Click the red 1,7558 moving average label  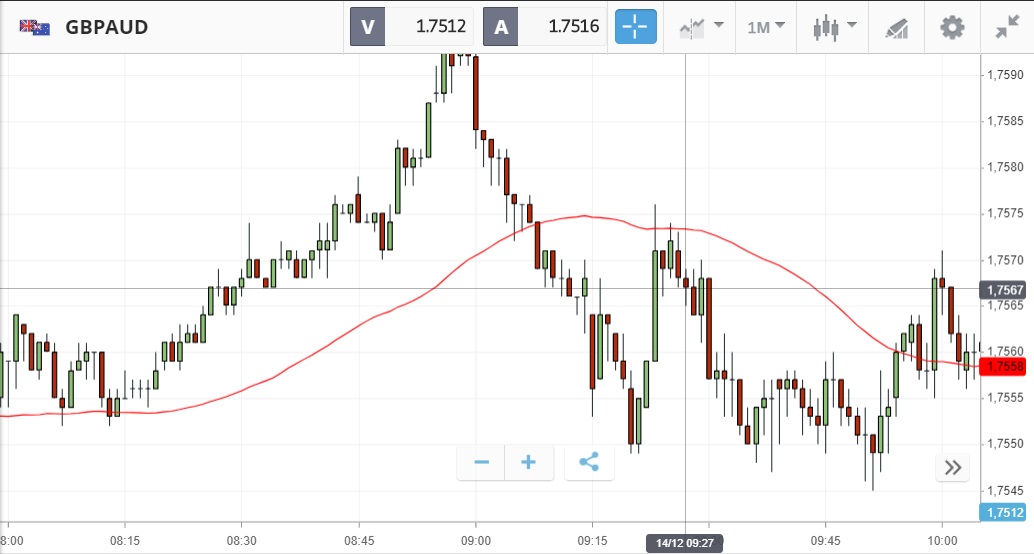click(x=1003, y=367)
